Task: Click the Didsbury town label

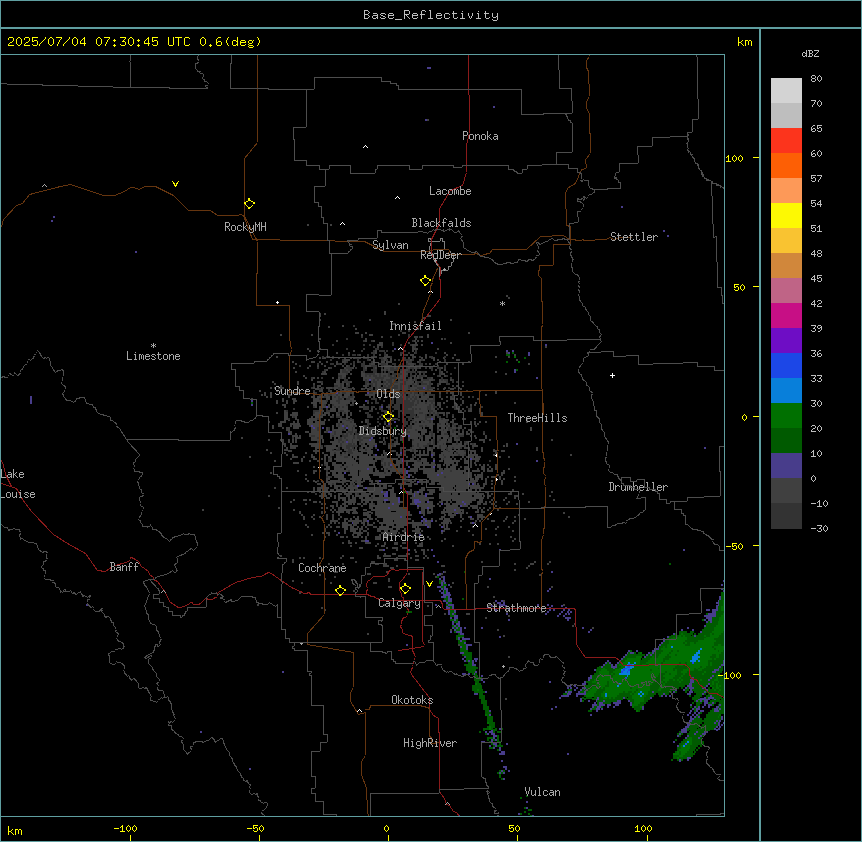Action: (382, 431)
